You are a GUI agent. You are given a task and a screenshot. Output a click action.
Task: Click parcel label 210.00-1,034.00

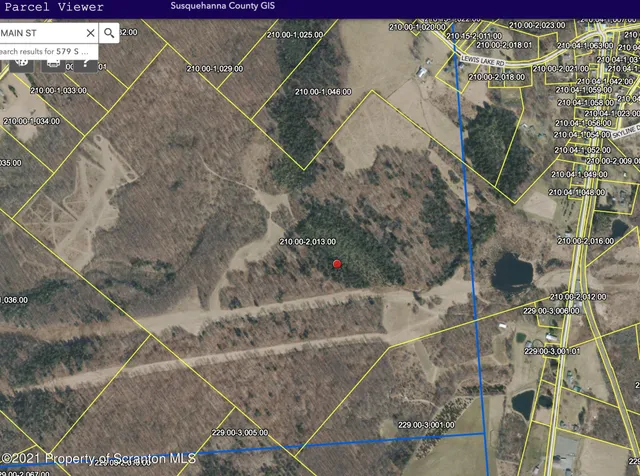(31, 121)
